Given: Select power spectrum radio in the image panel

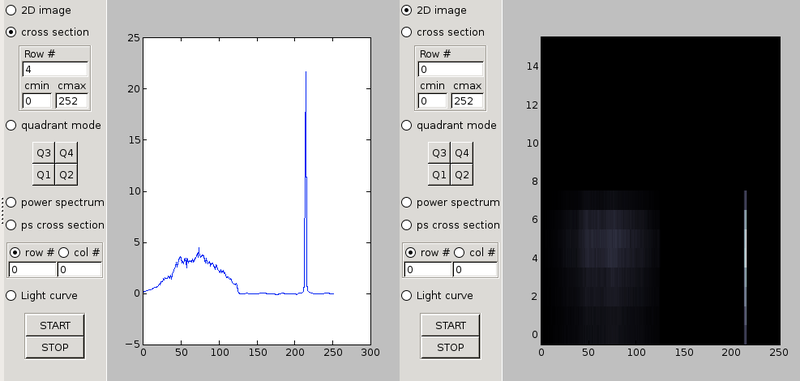Looking at the screenshot, I should 406,202.
